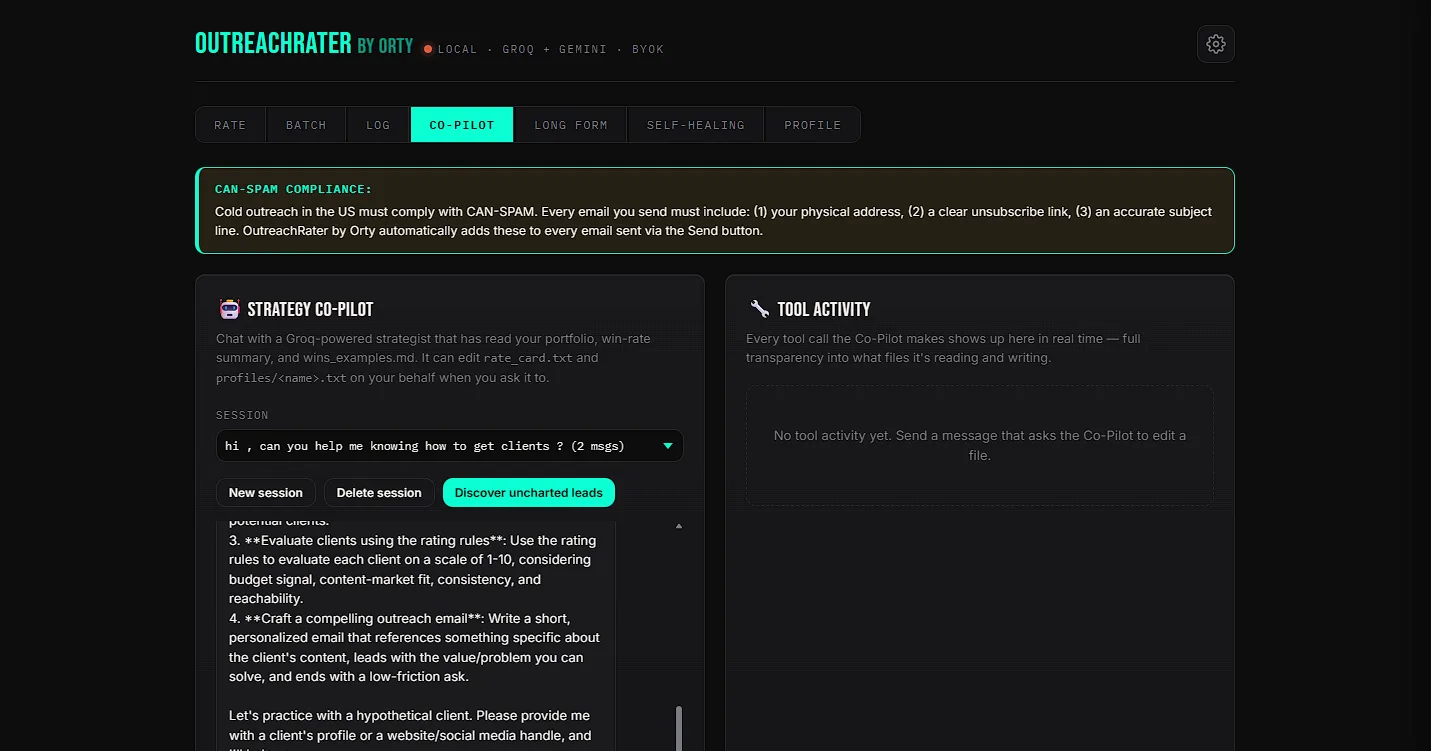This screenshot has height=751, width=1431.
Task: Open the Batch tab
Action: coord(306,125)
